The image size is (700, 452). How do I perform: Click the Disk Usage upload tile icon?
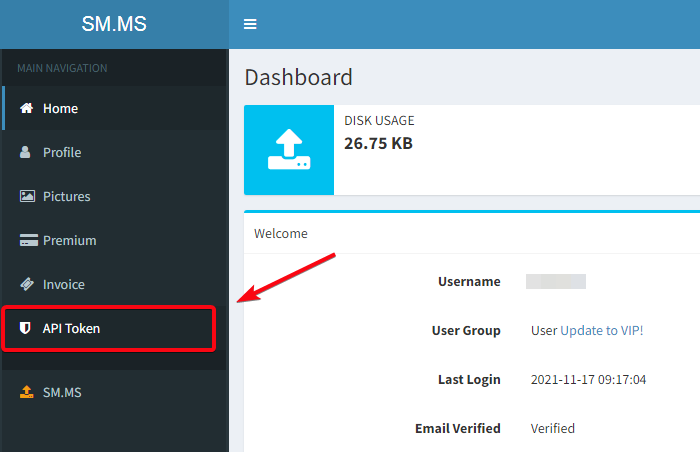[x=289, y=150]
